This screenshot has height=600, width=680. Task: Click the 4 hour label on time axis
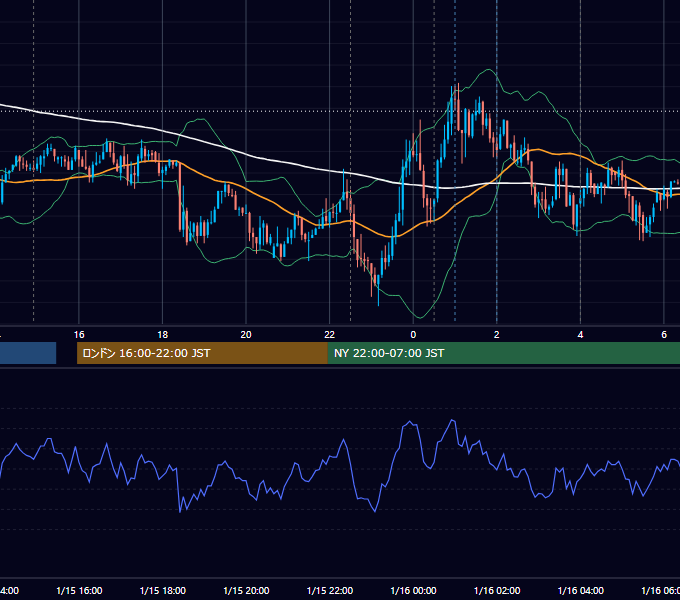click(x=580, y=335)
